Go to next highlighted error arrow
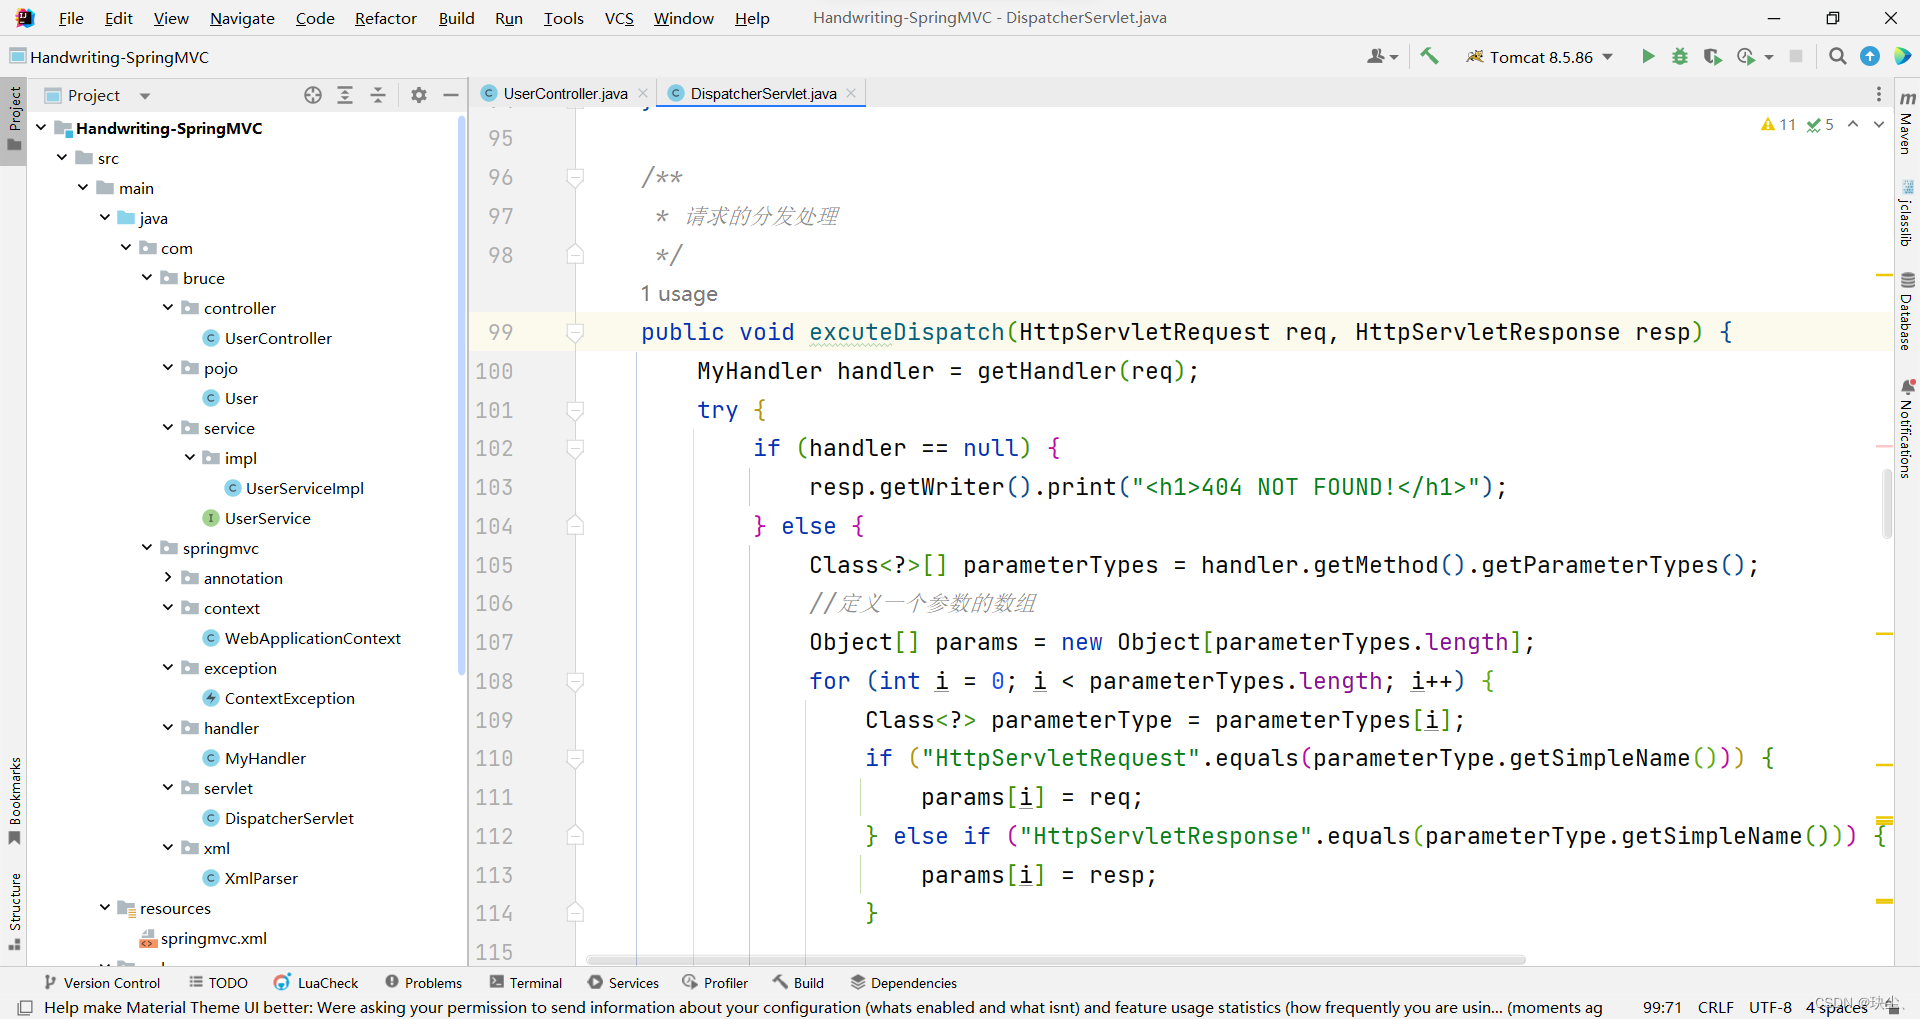This screenshot has height=1019, width=1920. tap(1878, 125)
